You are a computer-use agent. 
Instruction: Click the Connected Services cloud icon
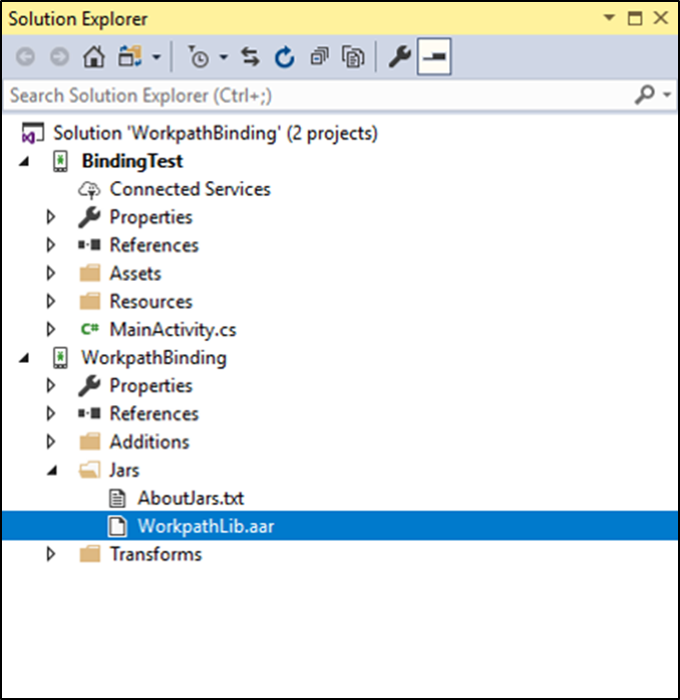click(x=89, y=190)
